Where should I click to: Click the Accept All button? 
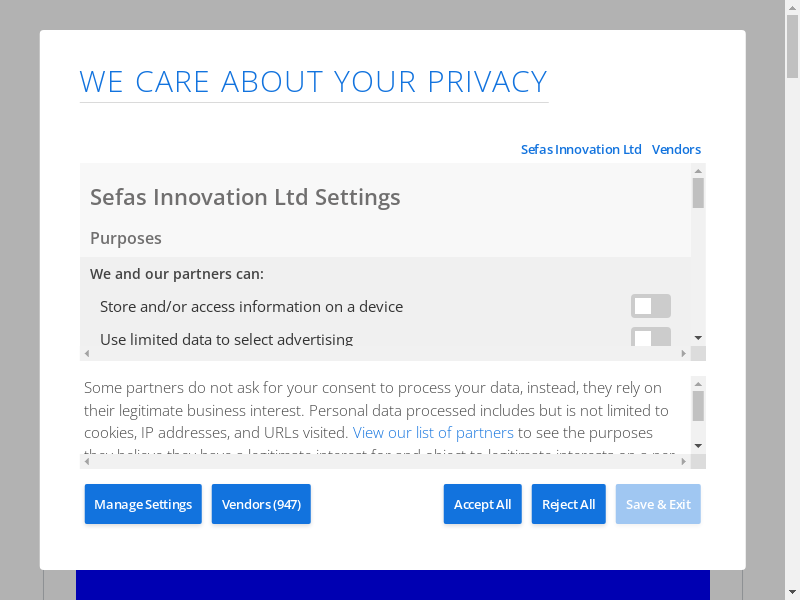click(x=482, y=504)
